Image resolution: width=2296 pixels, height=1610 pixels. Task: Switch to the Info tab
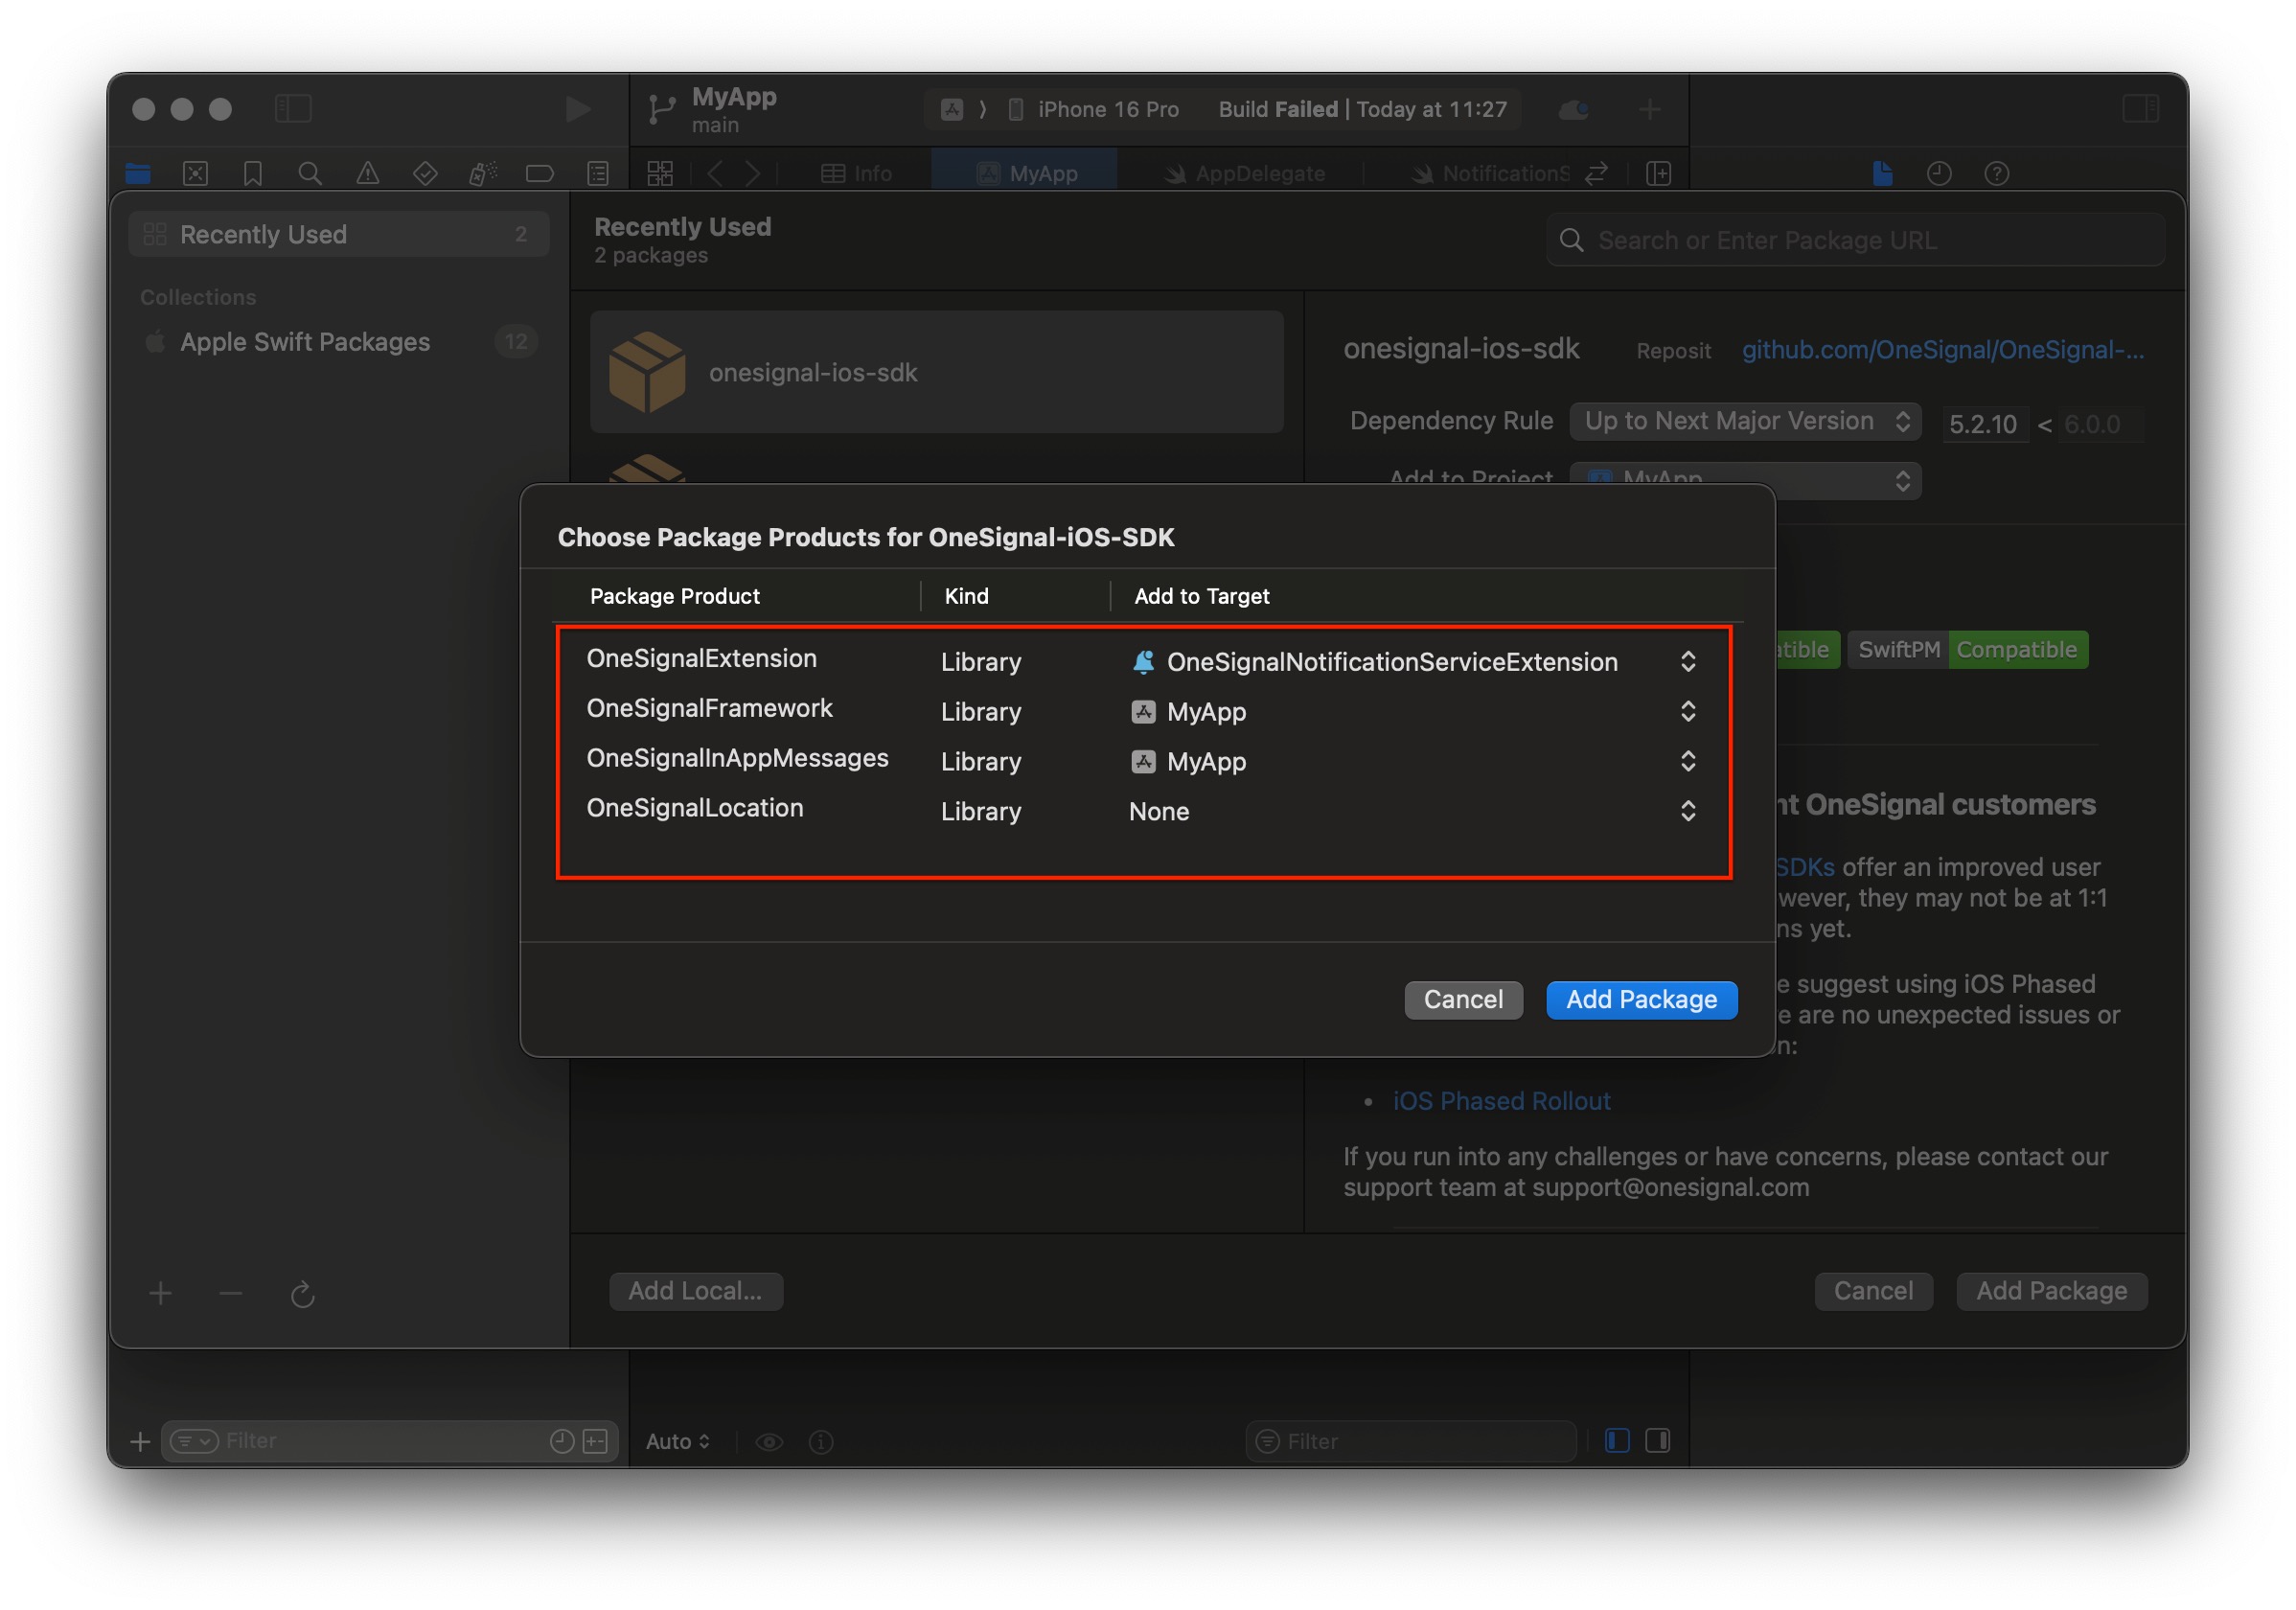pos(856,173)
